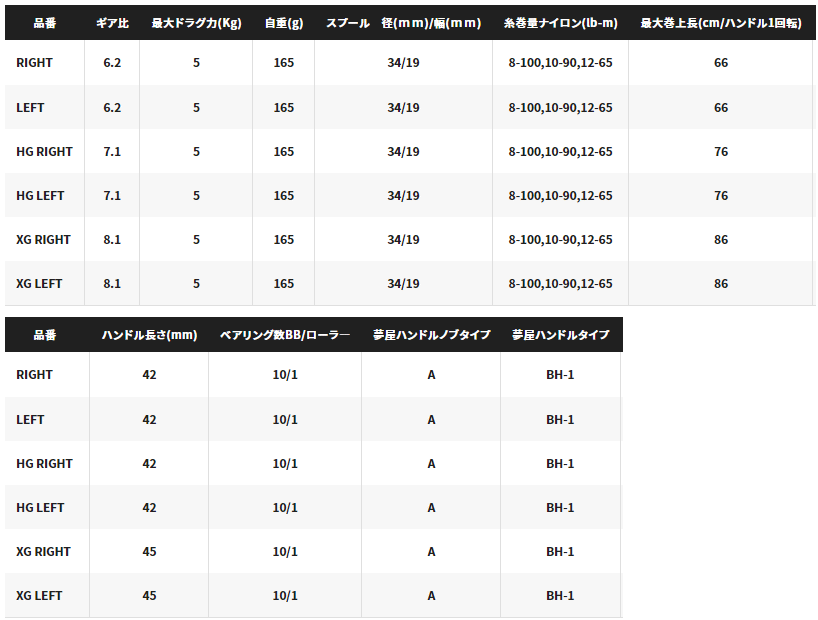Click the 最大巻上長 column header

pyautogui.click(x=721, y=23)
